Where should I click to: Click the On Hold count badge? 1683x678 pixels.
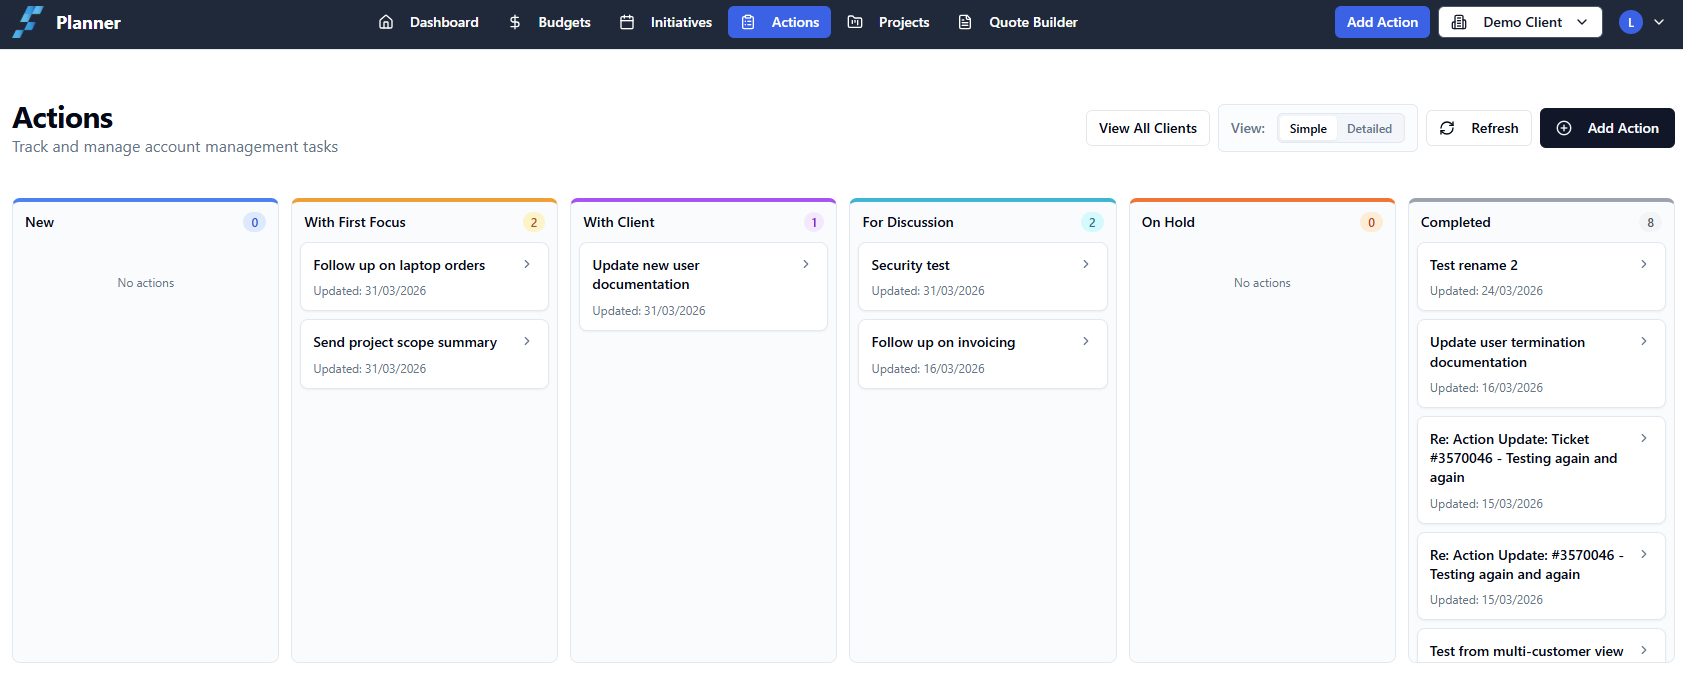point(1371,222)
